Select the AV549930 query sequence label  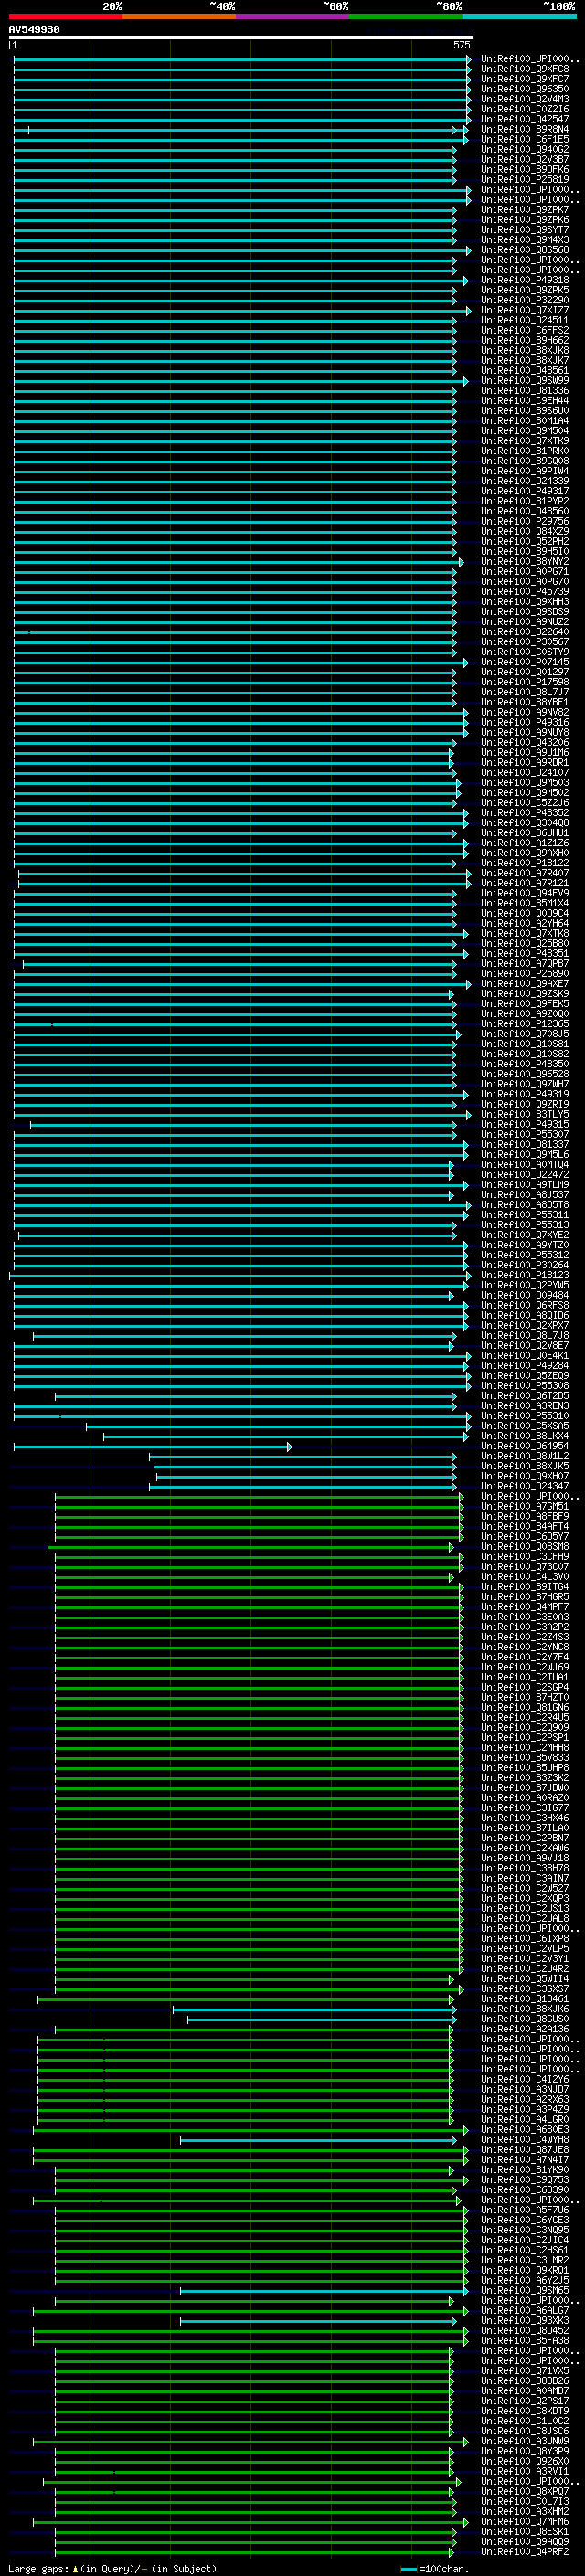click(34, 30)
